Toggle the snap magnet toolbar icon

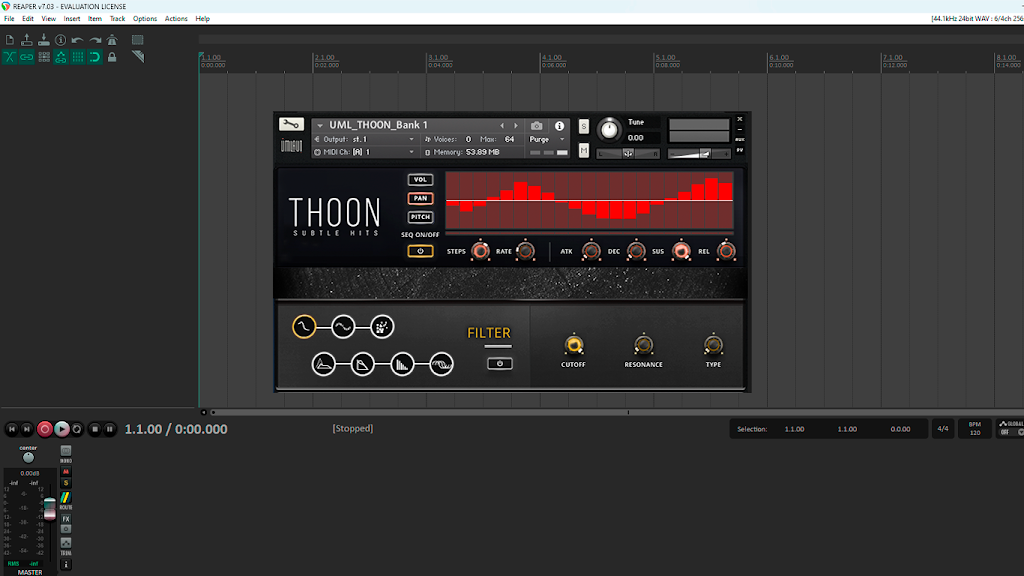95,57
